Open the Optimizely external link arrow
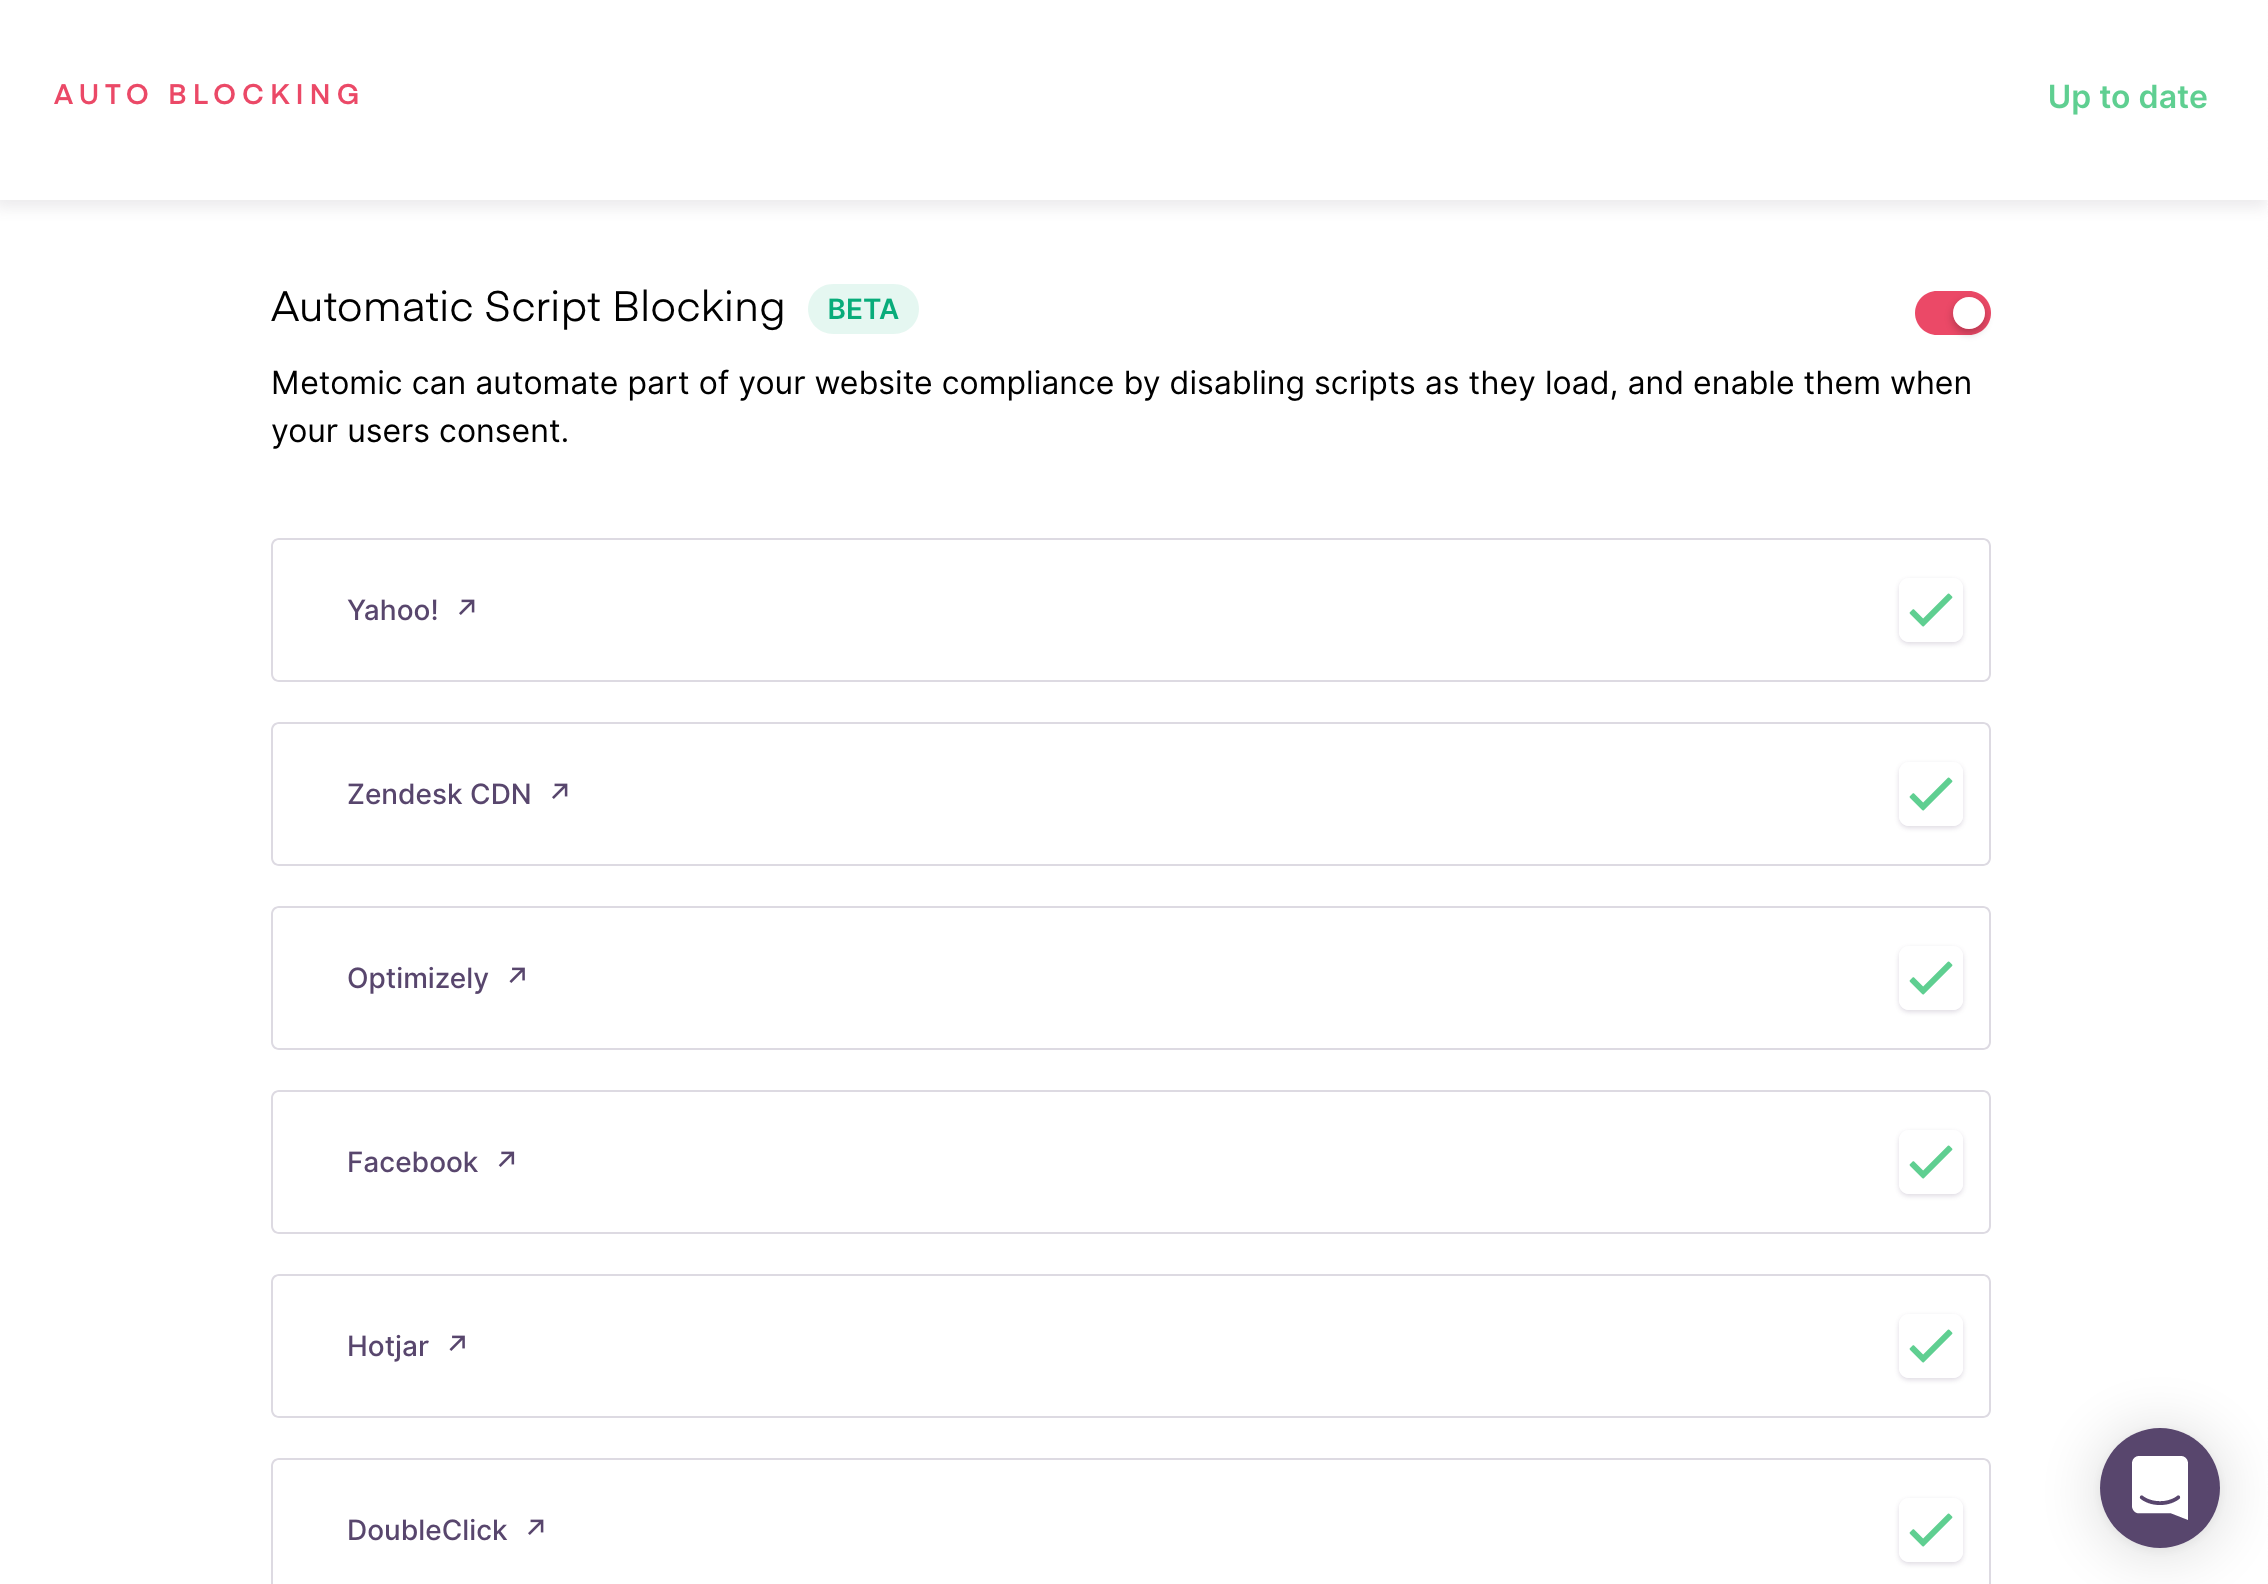This screenshot has width=2268, height=1584. click(x=517, y=975)
